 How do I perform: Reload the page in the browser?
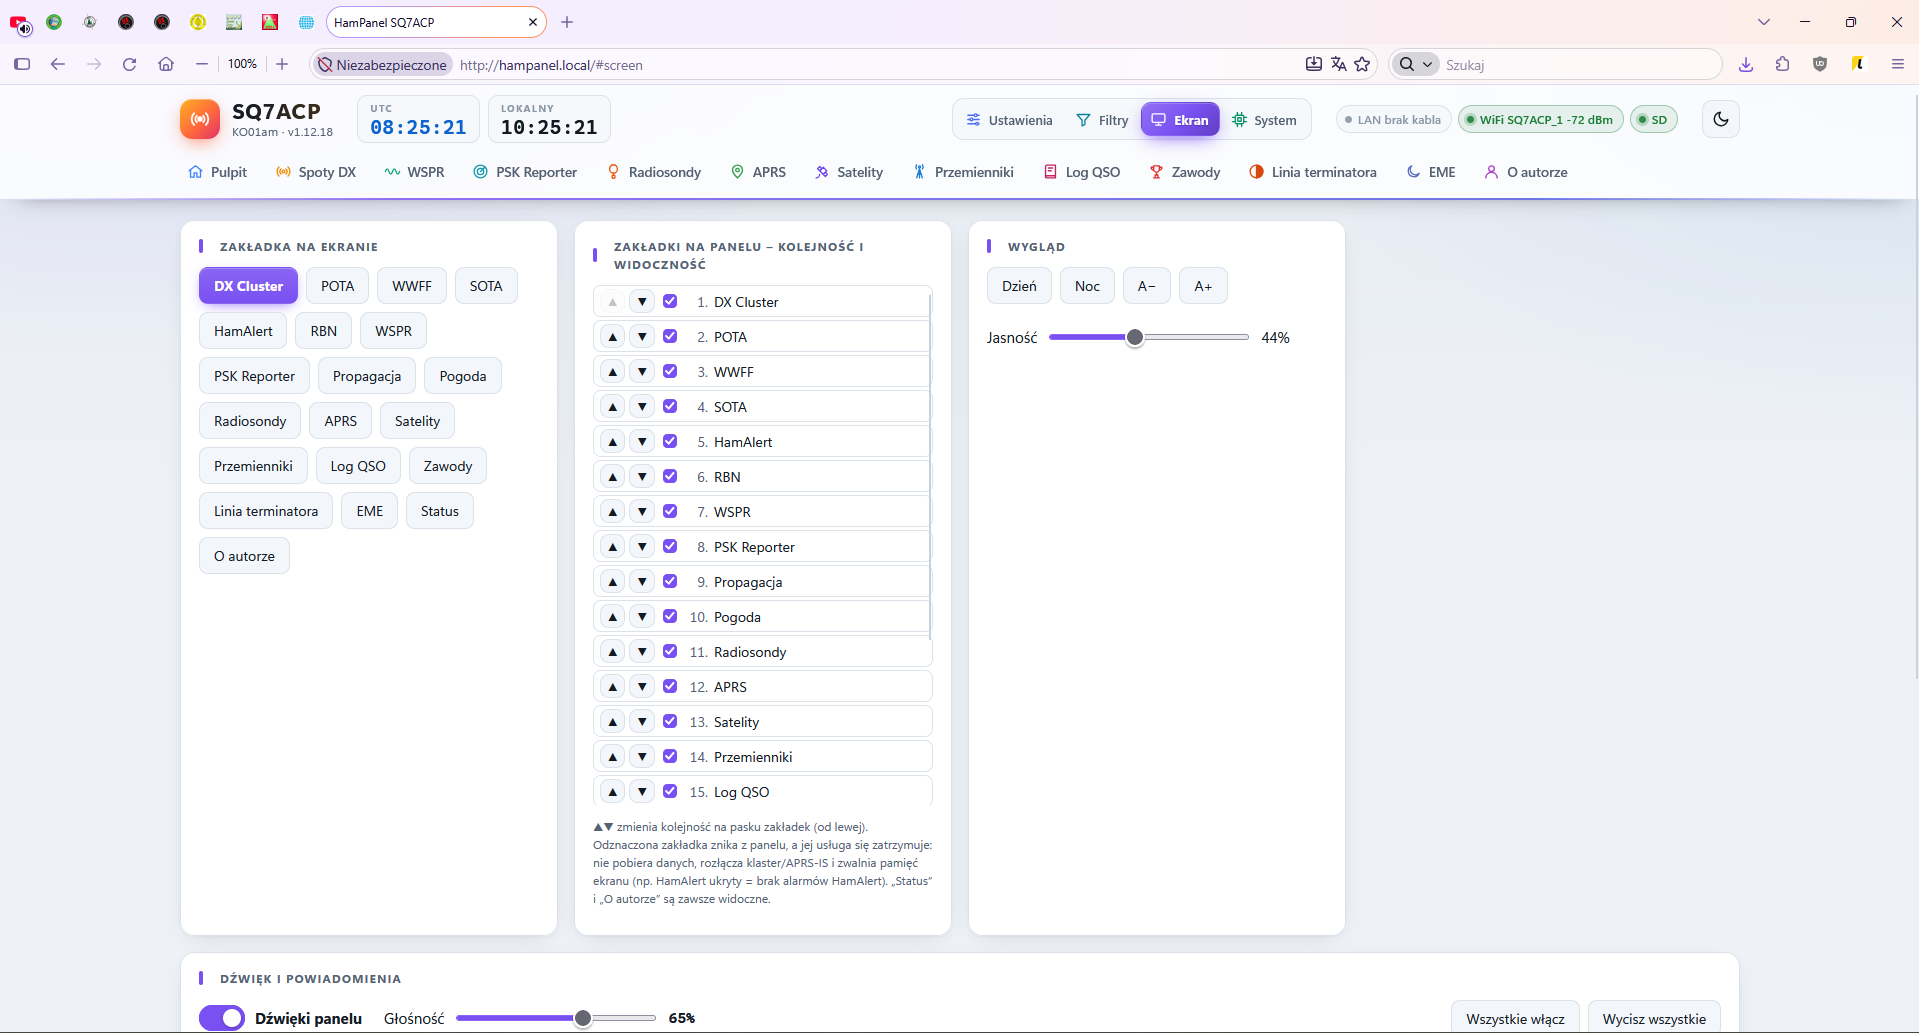click(x=129, y=64)
